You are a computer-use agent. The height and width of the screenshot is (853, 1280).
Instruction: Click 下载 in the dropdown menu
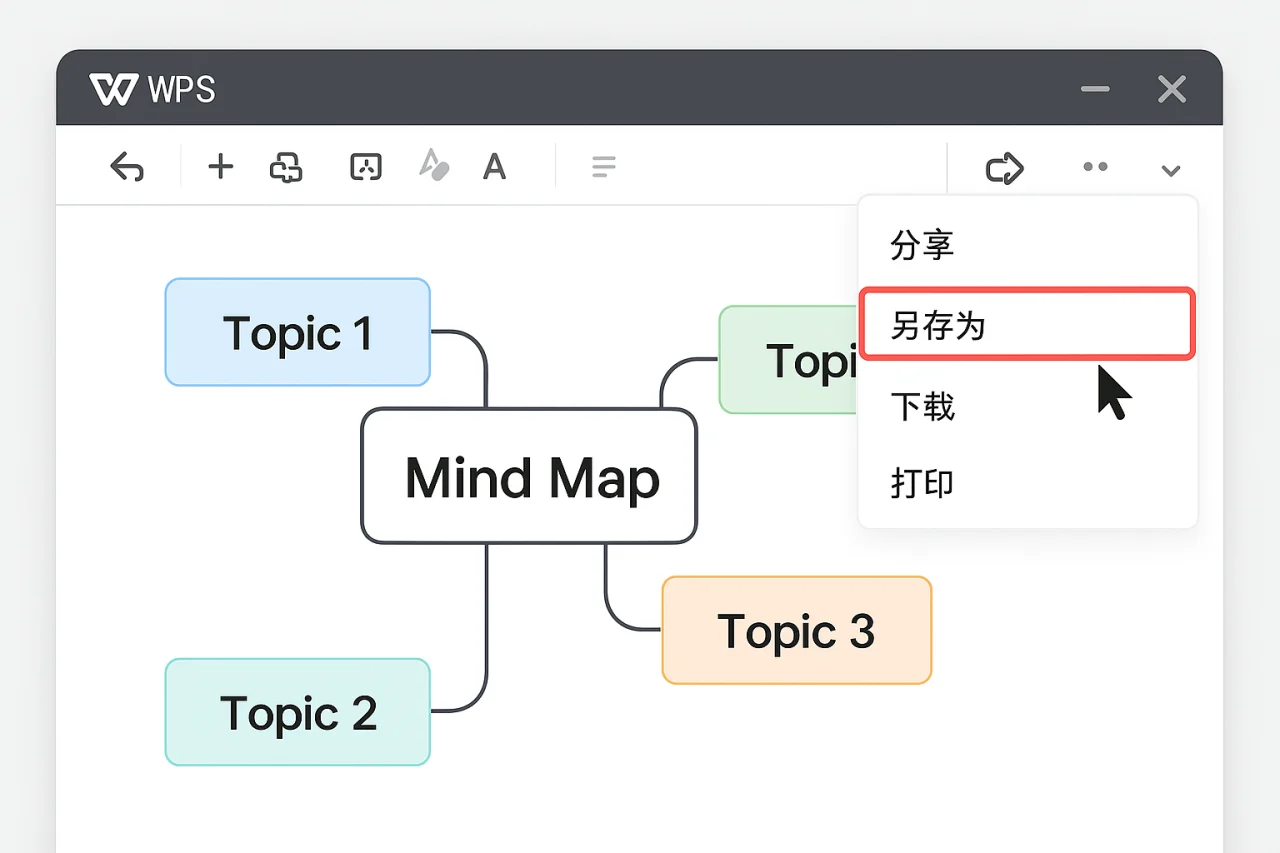(922, 406)
